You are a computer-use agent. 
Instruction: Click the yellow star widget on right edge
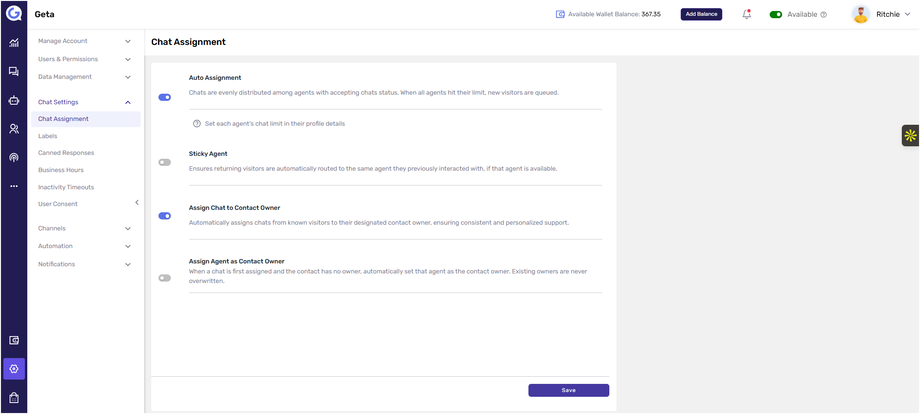click(910, 135)
